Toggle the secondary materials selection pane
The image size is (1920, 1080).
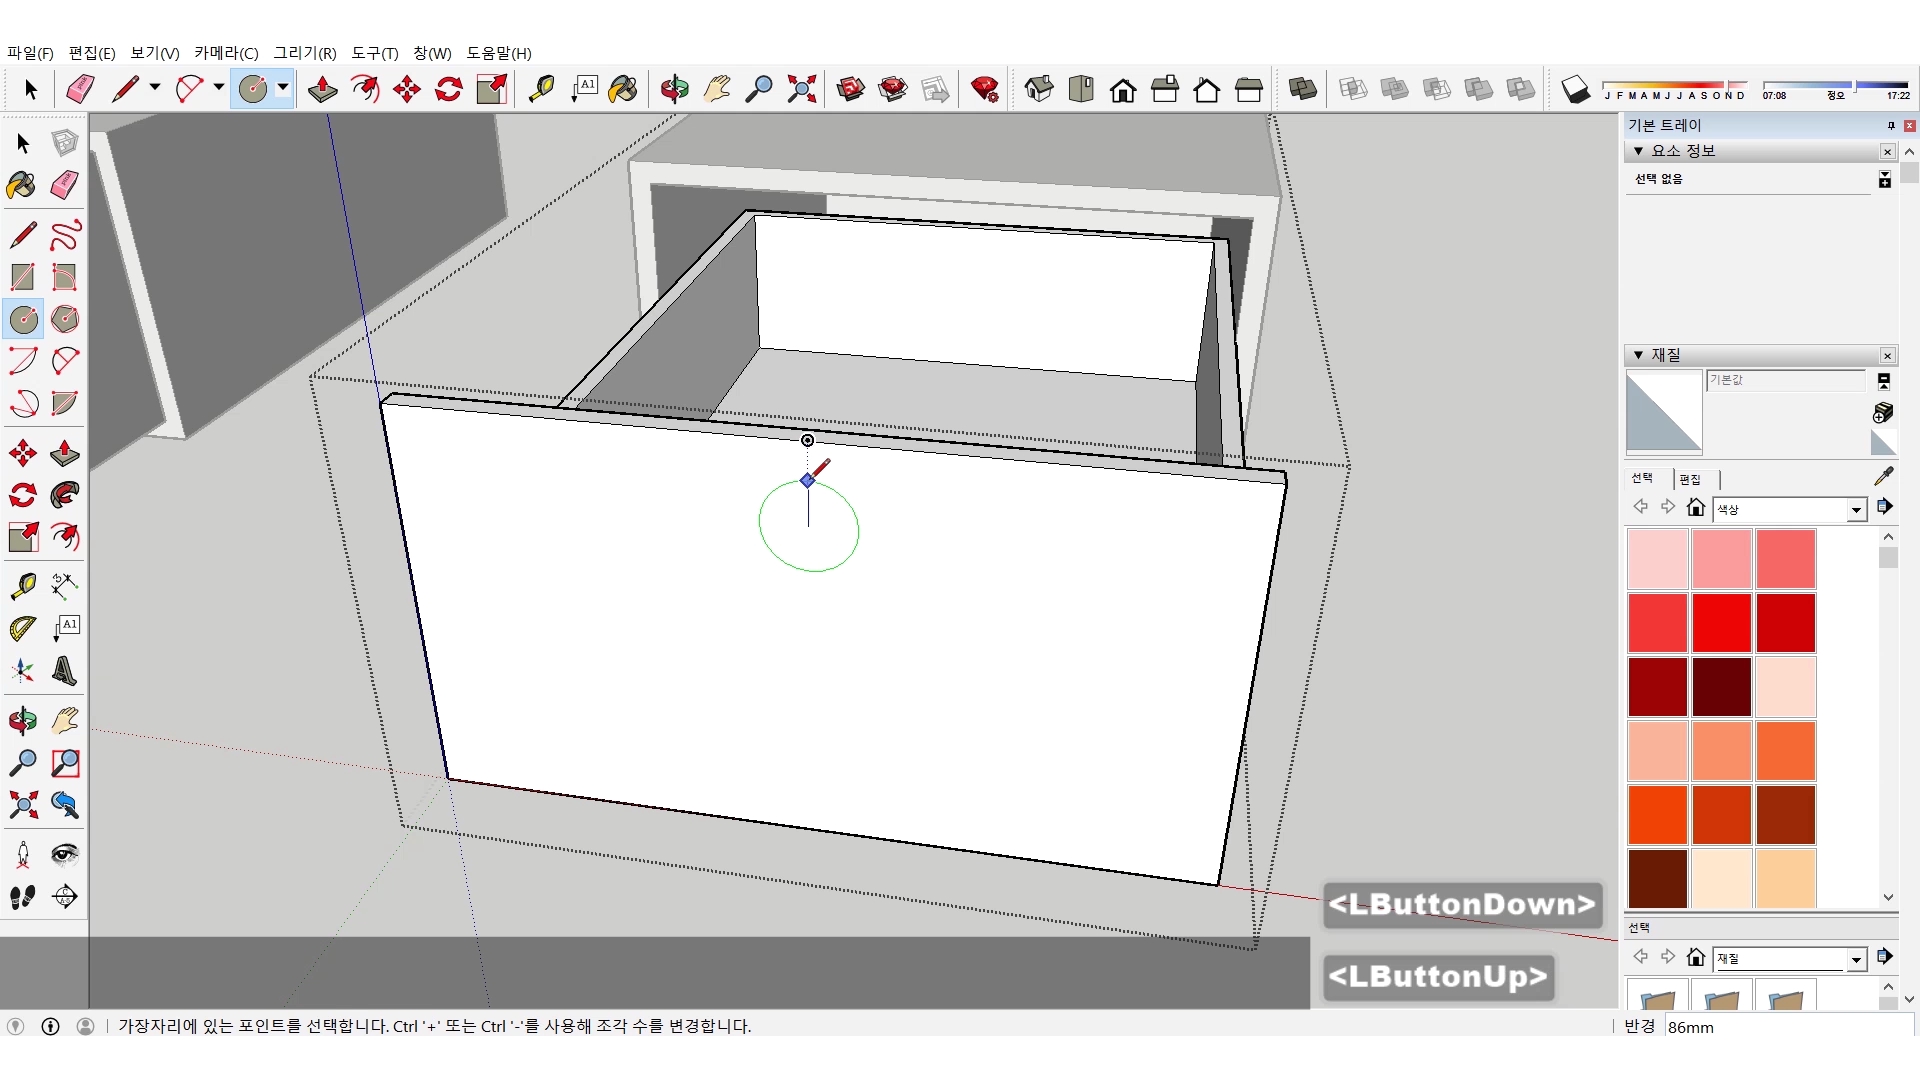(x=1883, y=381)
